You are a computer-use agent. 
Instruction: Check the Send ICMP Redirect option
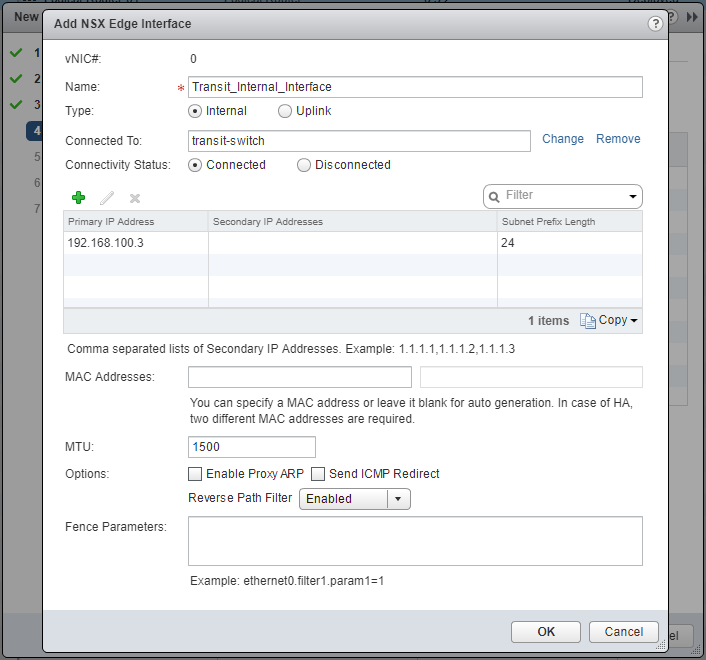tap(319, 474)
